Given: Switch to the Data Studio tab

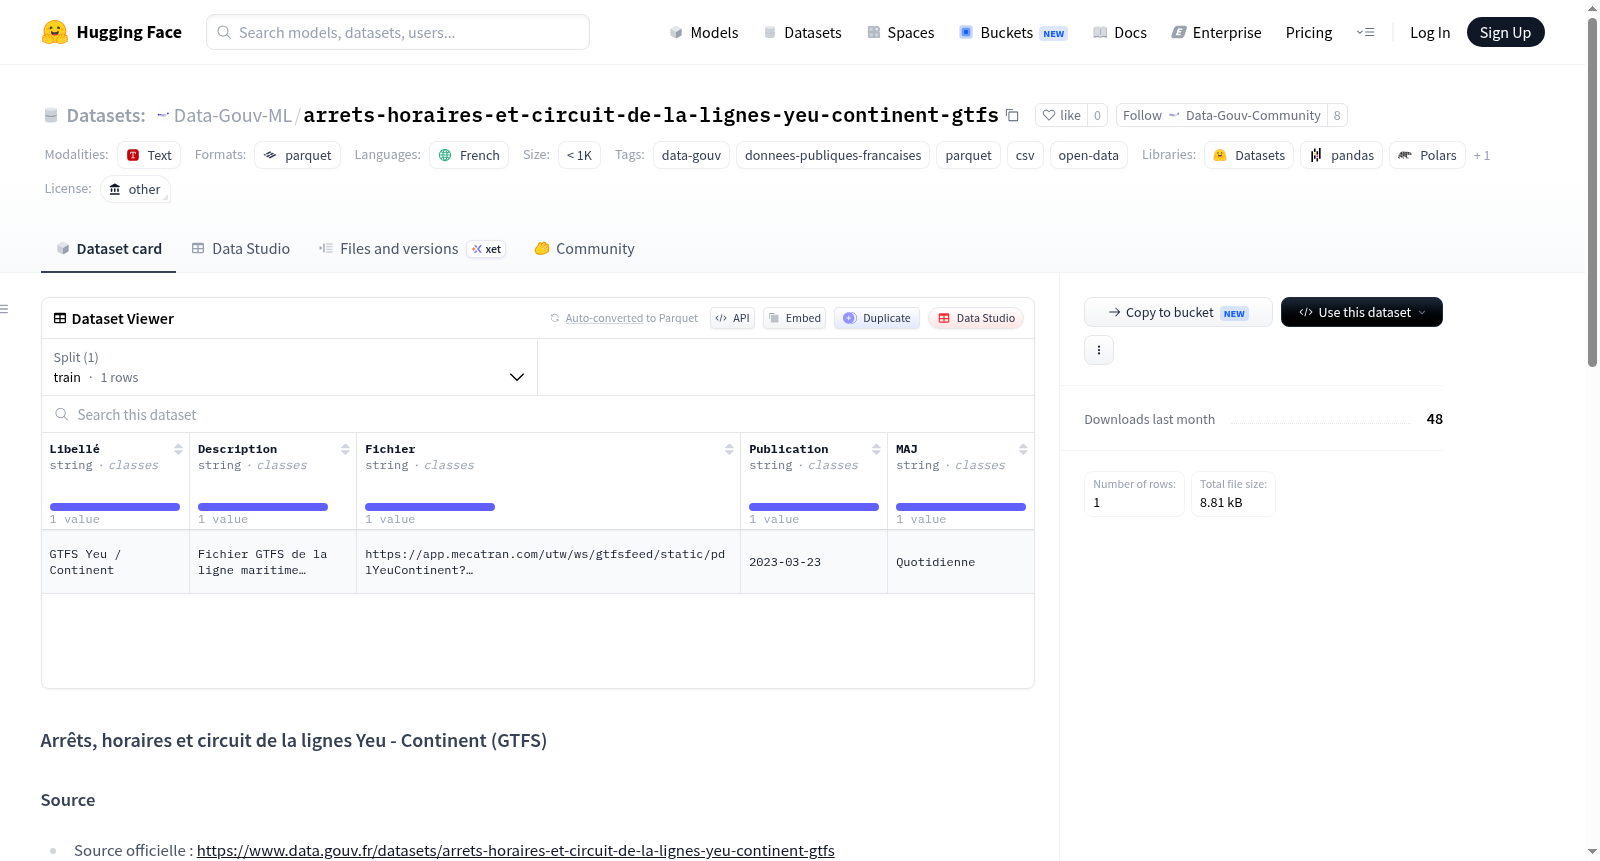Looking at the screenshot, I should coord(241,249).
